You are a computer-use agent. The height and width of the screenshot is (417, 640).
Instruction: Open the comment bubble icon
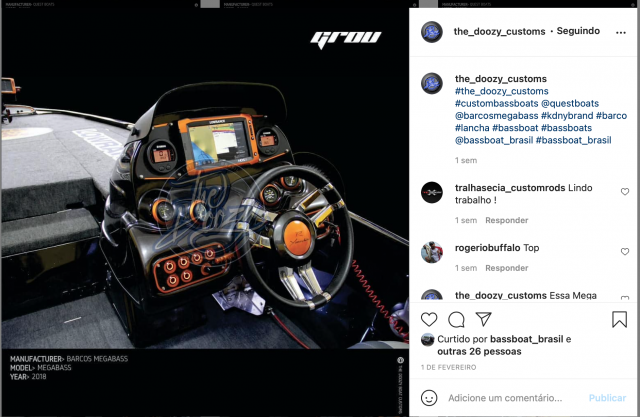pos(456,319)
